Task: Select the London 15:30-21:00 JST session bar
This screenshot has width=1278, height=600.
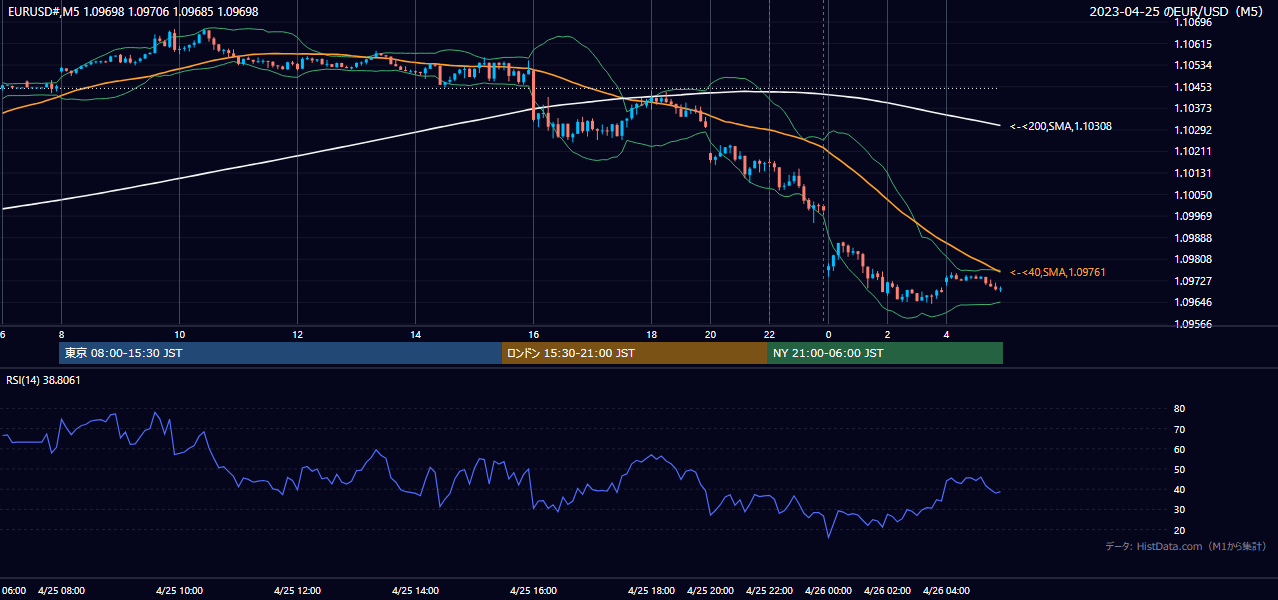Action: (634, 353)
